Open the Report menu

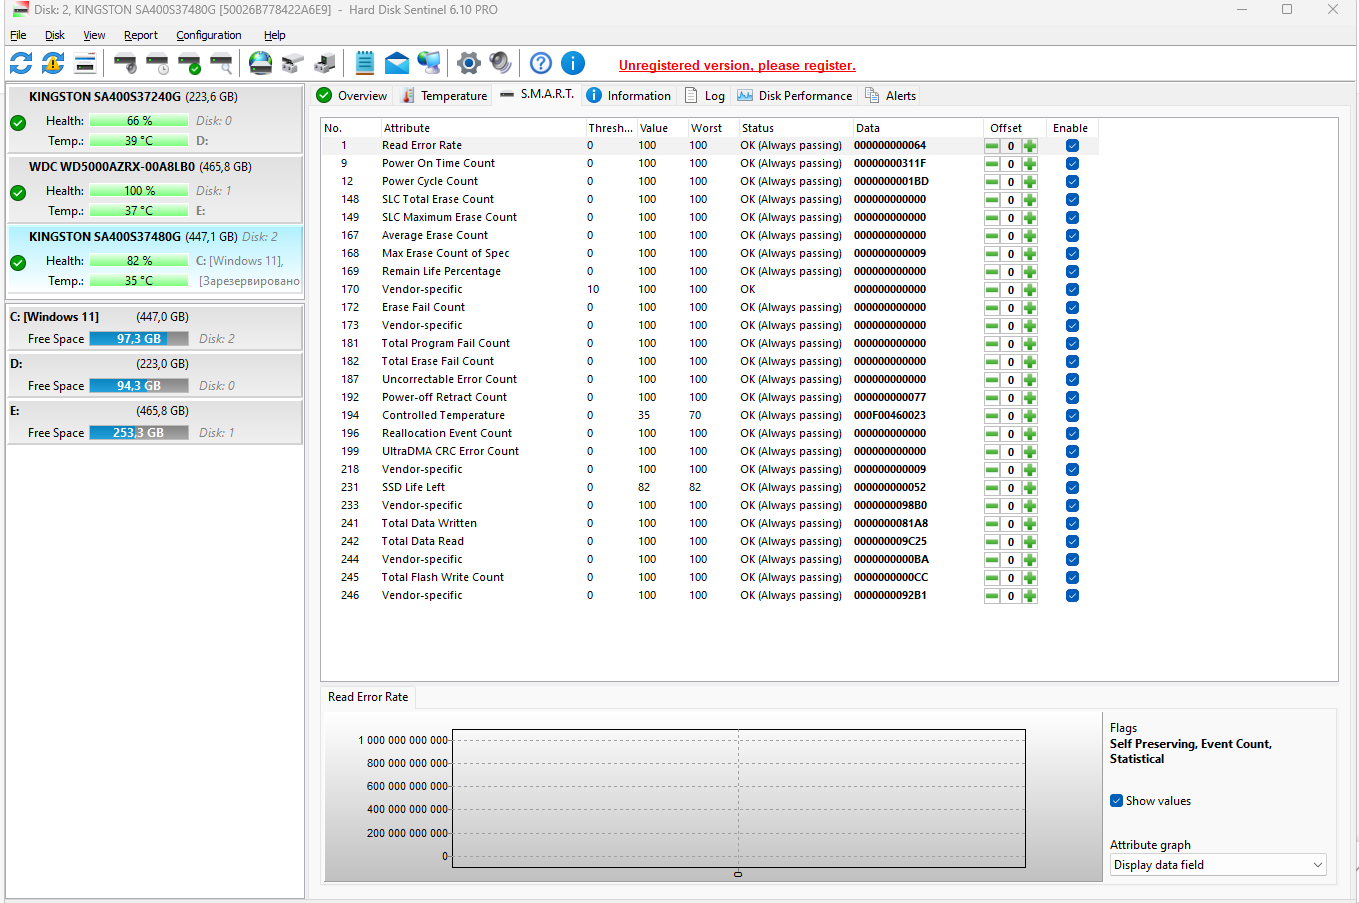pyautogui.click(x=140, y=35)
